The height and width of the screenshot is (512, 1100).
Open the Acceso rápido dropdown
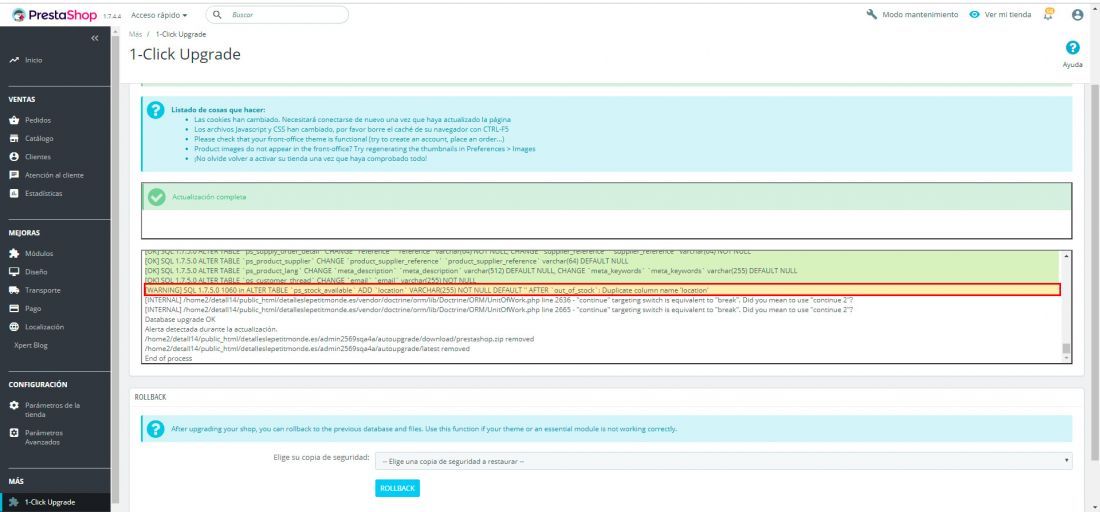tap(159, 15)
